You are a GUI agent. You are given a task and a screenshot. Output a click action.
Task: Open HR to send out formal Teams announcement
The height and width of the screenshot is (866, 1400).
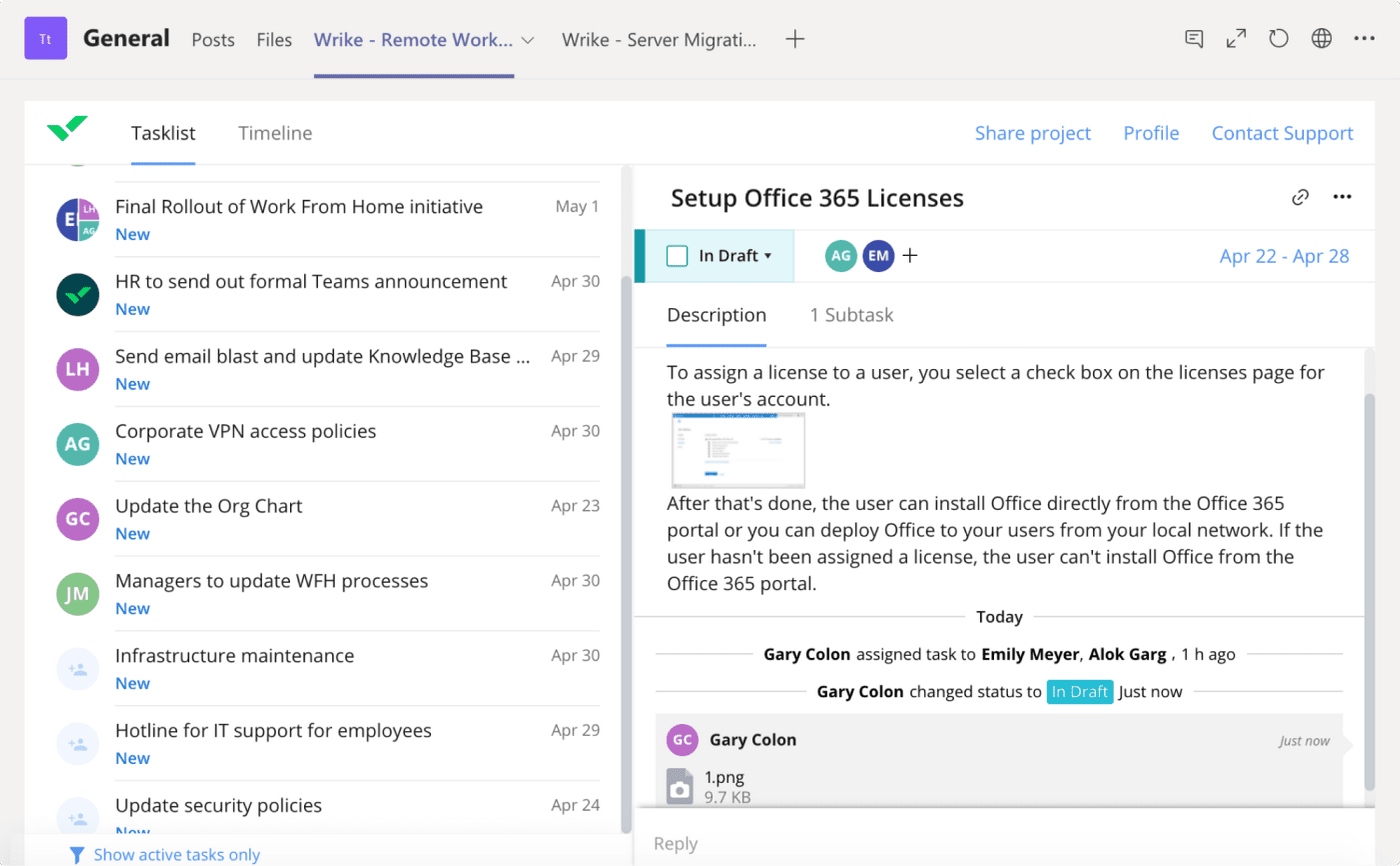(x=311, y=282)
